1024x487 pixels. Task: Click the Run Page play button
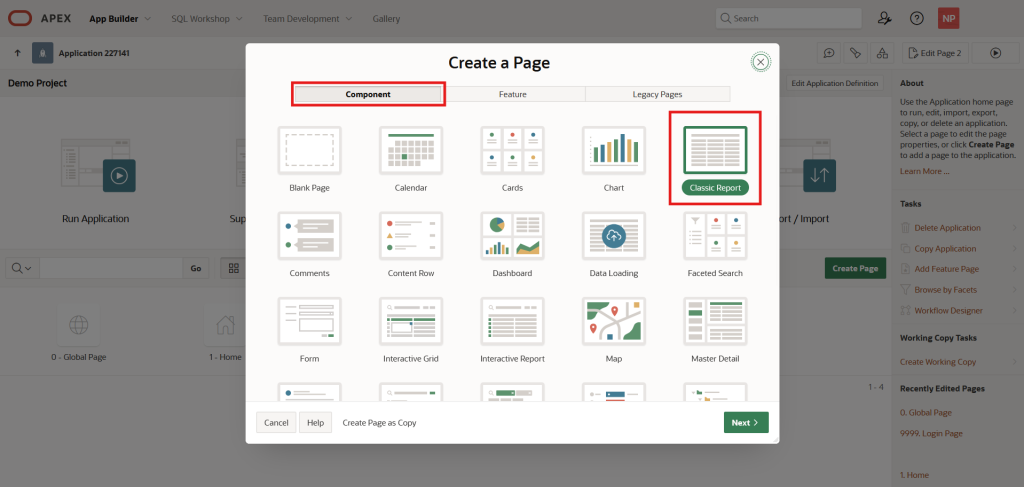coord(995,53)
